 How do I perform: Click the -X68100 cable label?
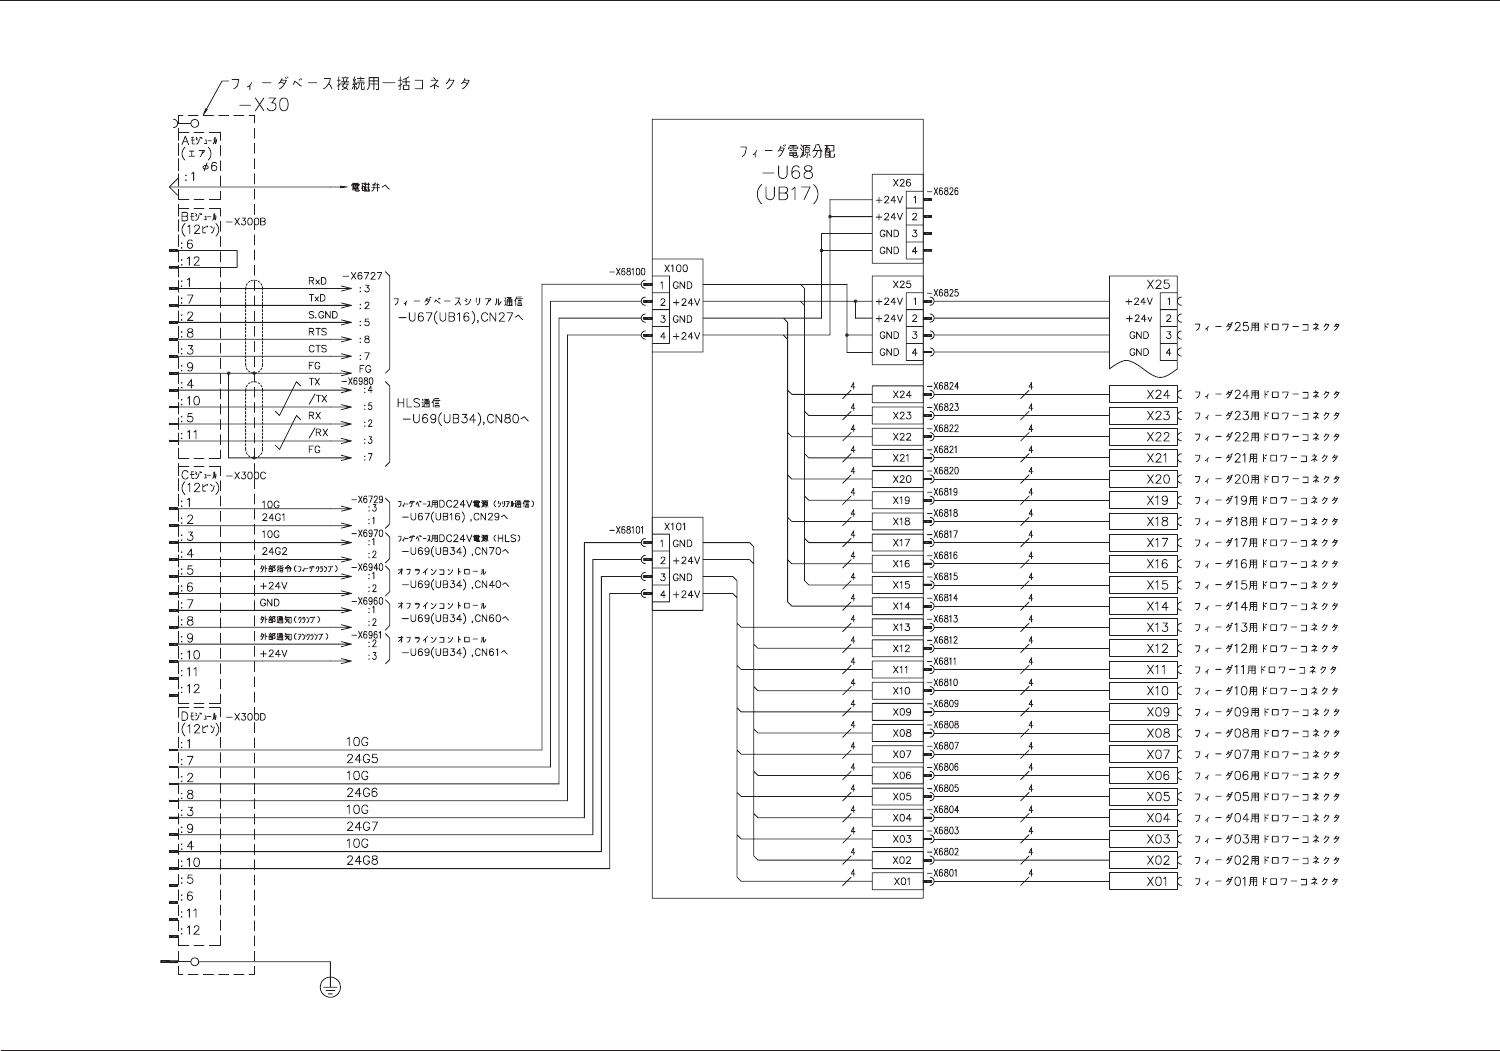(627, 272)
